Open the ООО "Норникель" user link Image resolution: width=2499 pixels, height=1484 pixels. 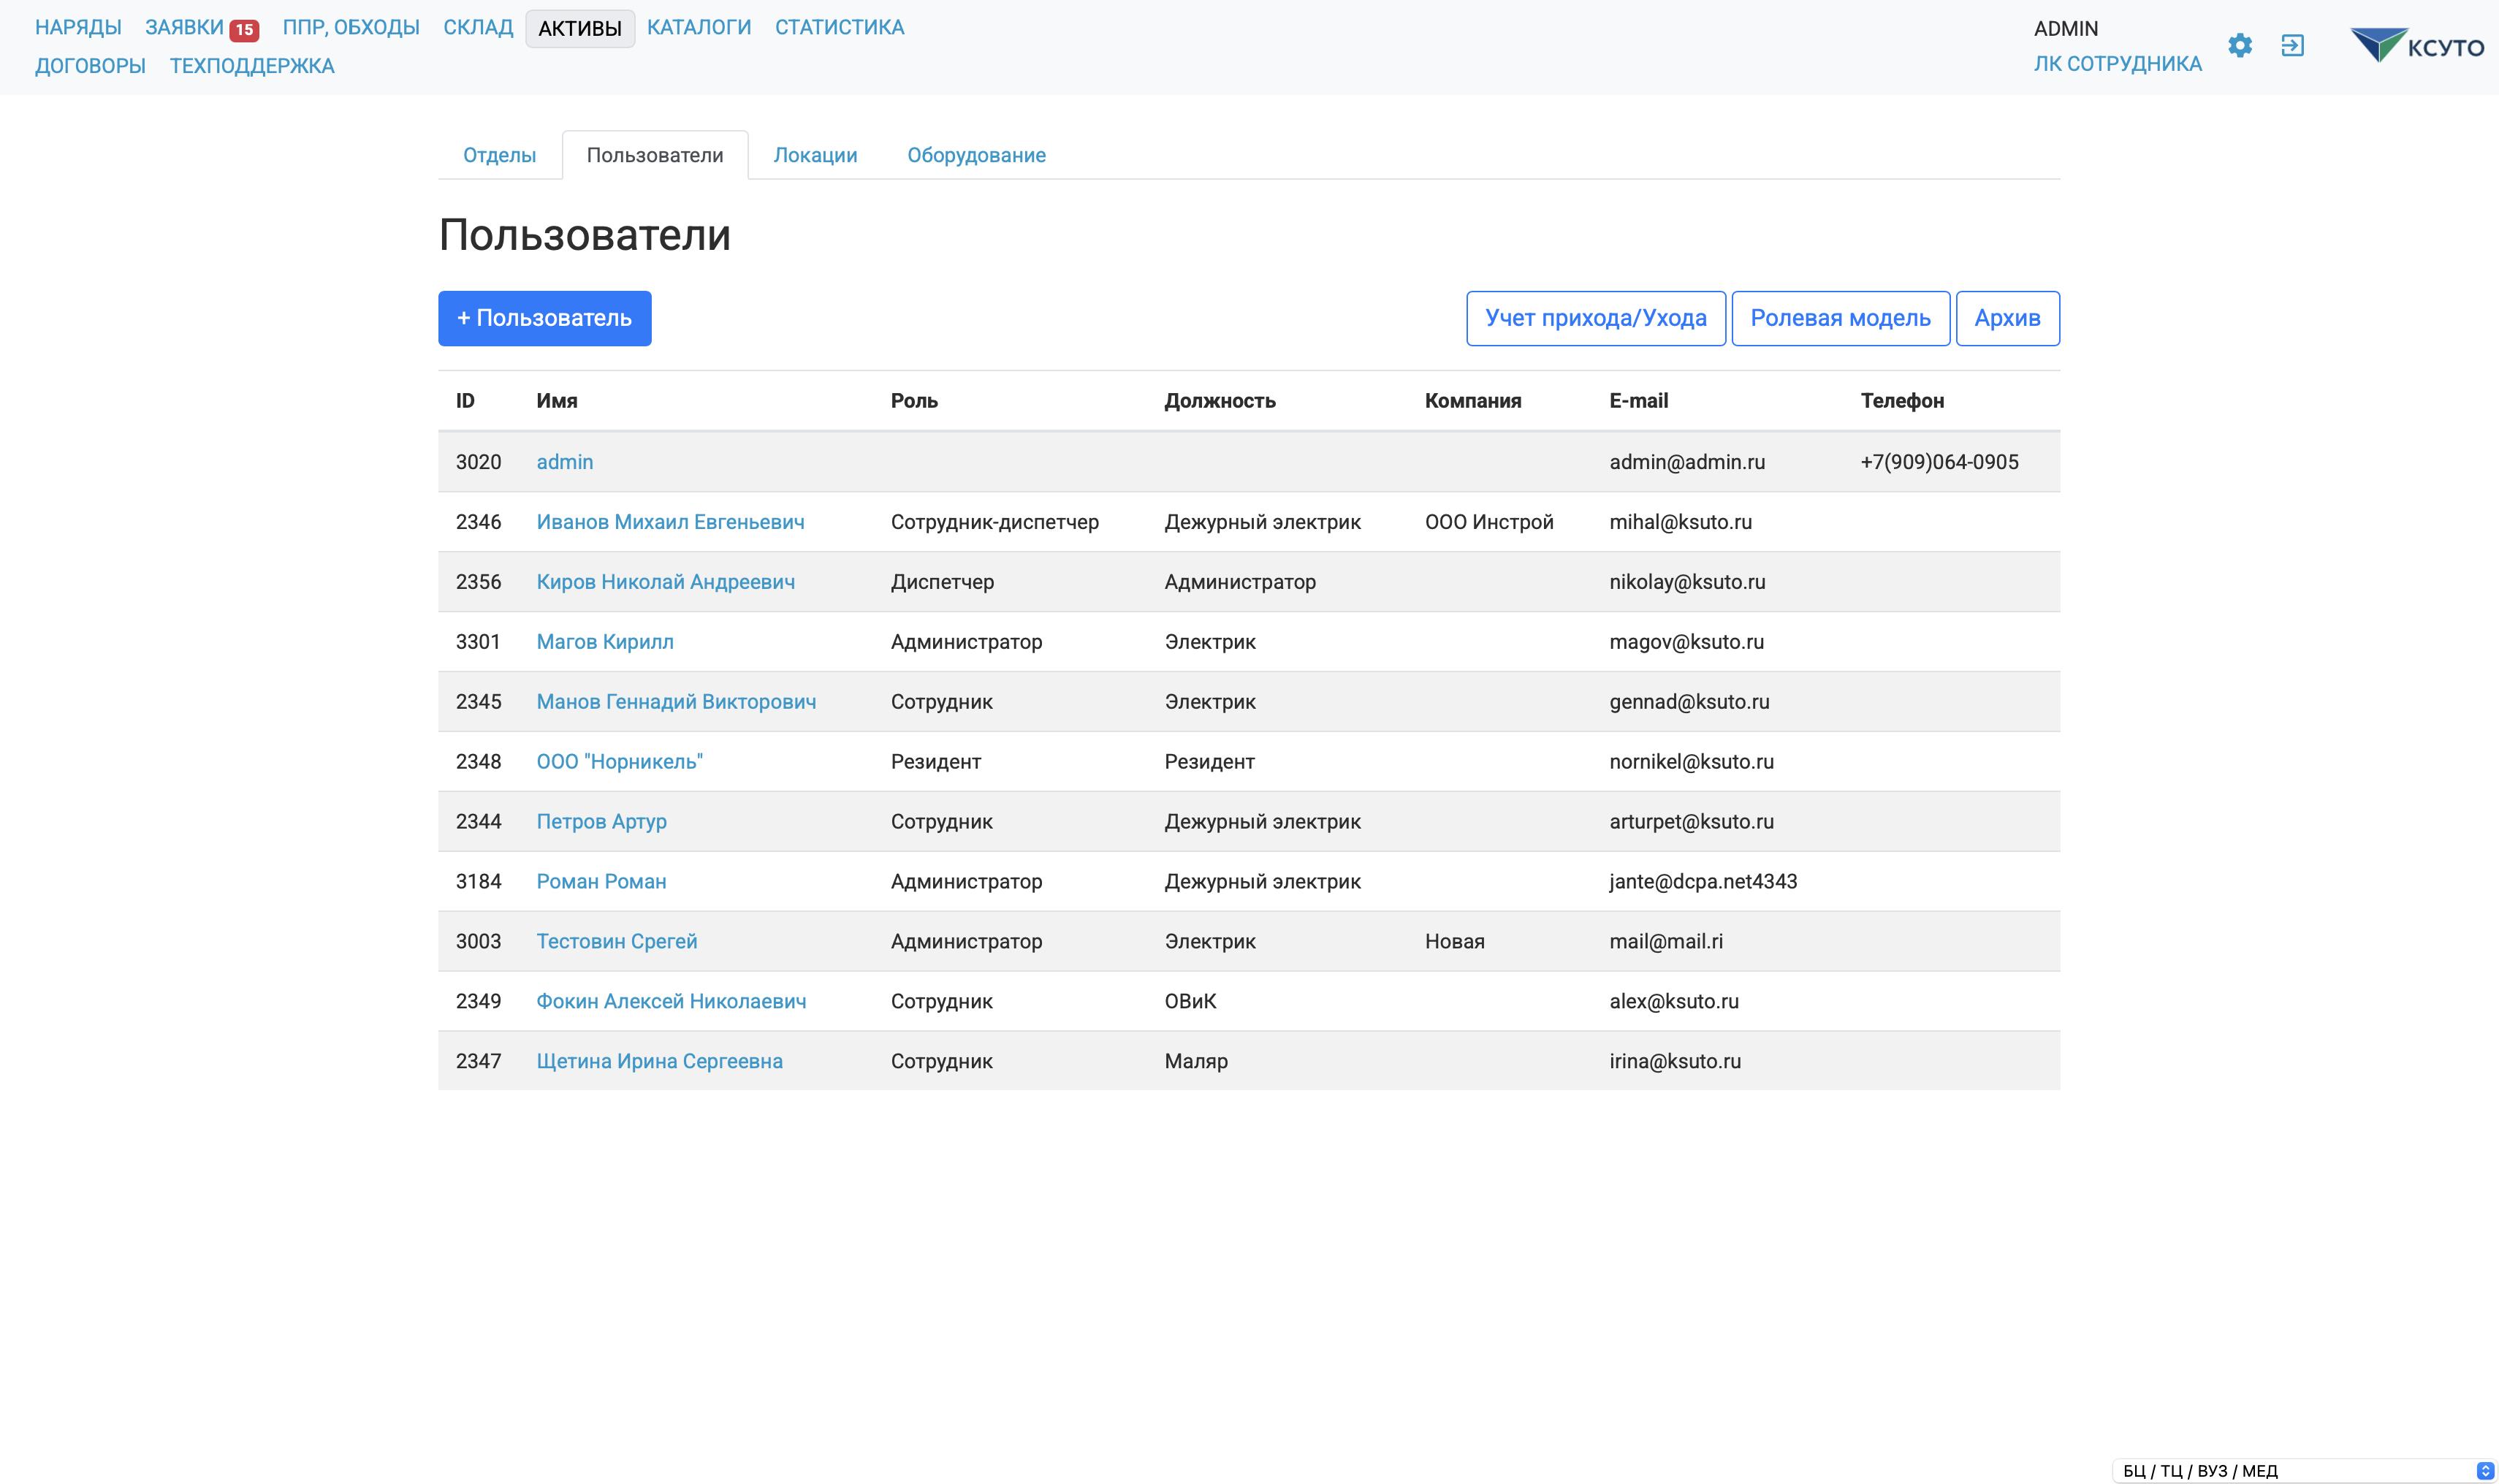pos(619,762)
